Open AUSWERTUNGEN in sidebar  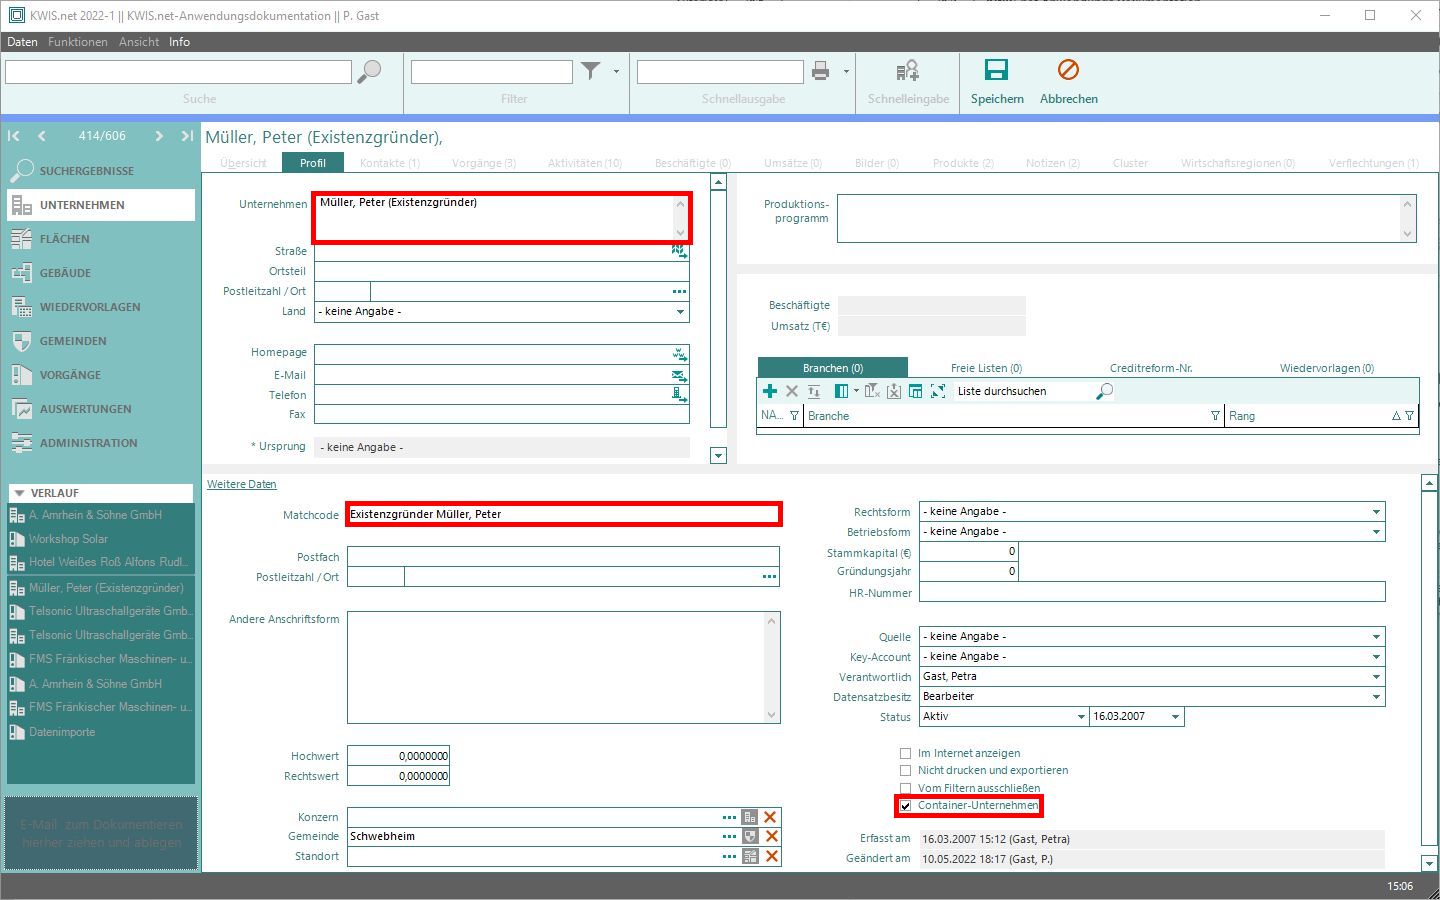tap(100, 409)
